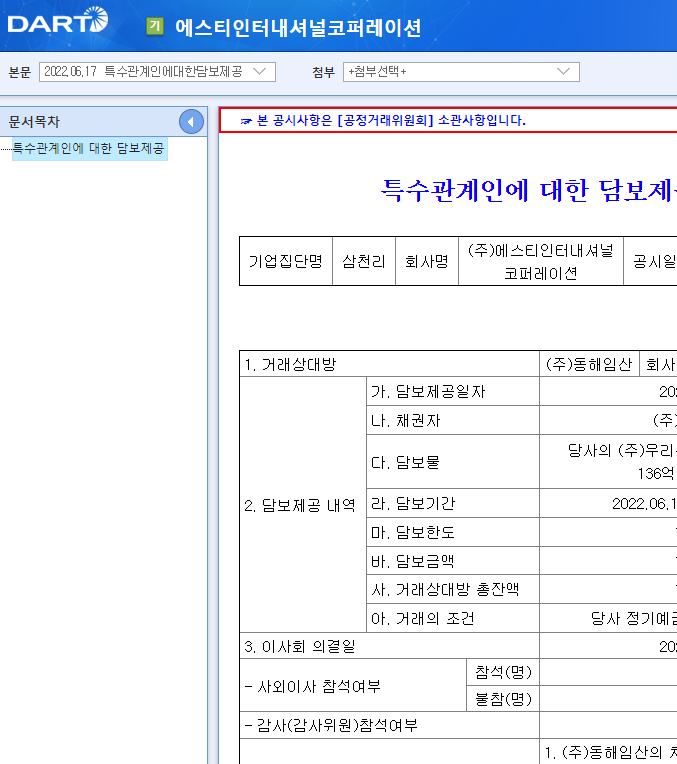The height and width of the screenshot is (764, 677).
Task: Click the 기업집단명 table cell
Action: [286, 261]
